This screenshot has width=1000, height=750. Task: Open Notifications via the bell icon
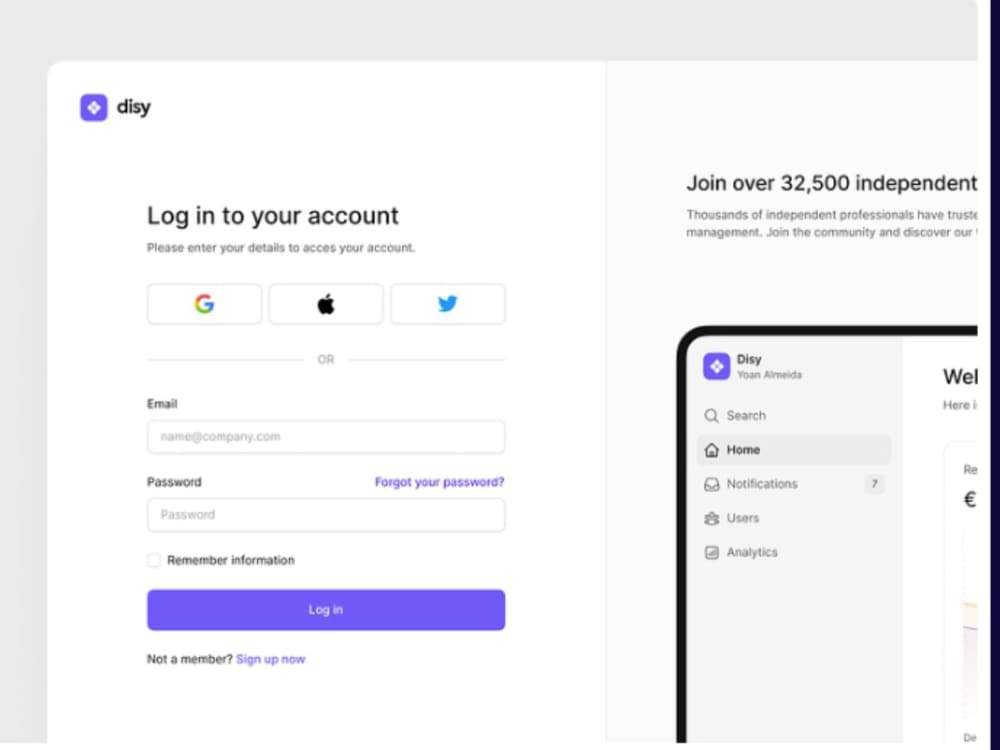(x=711, y=484)
